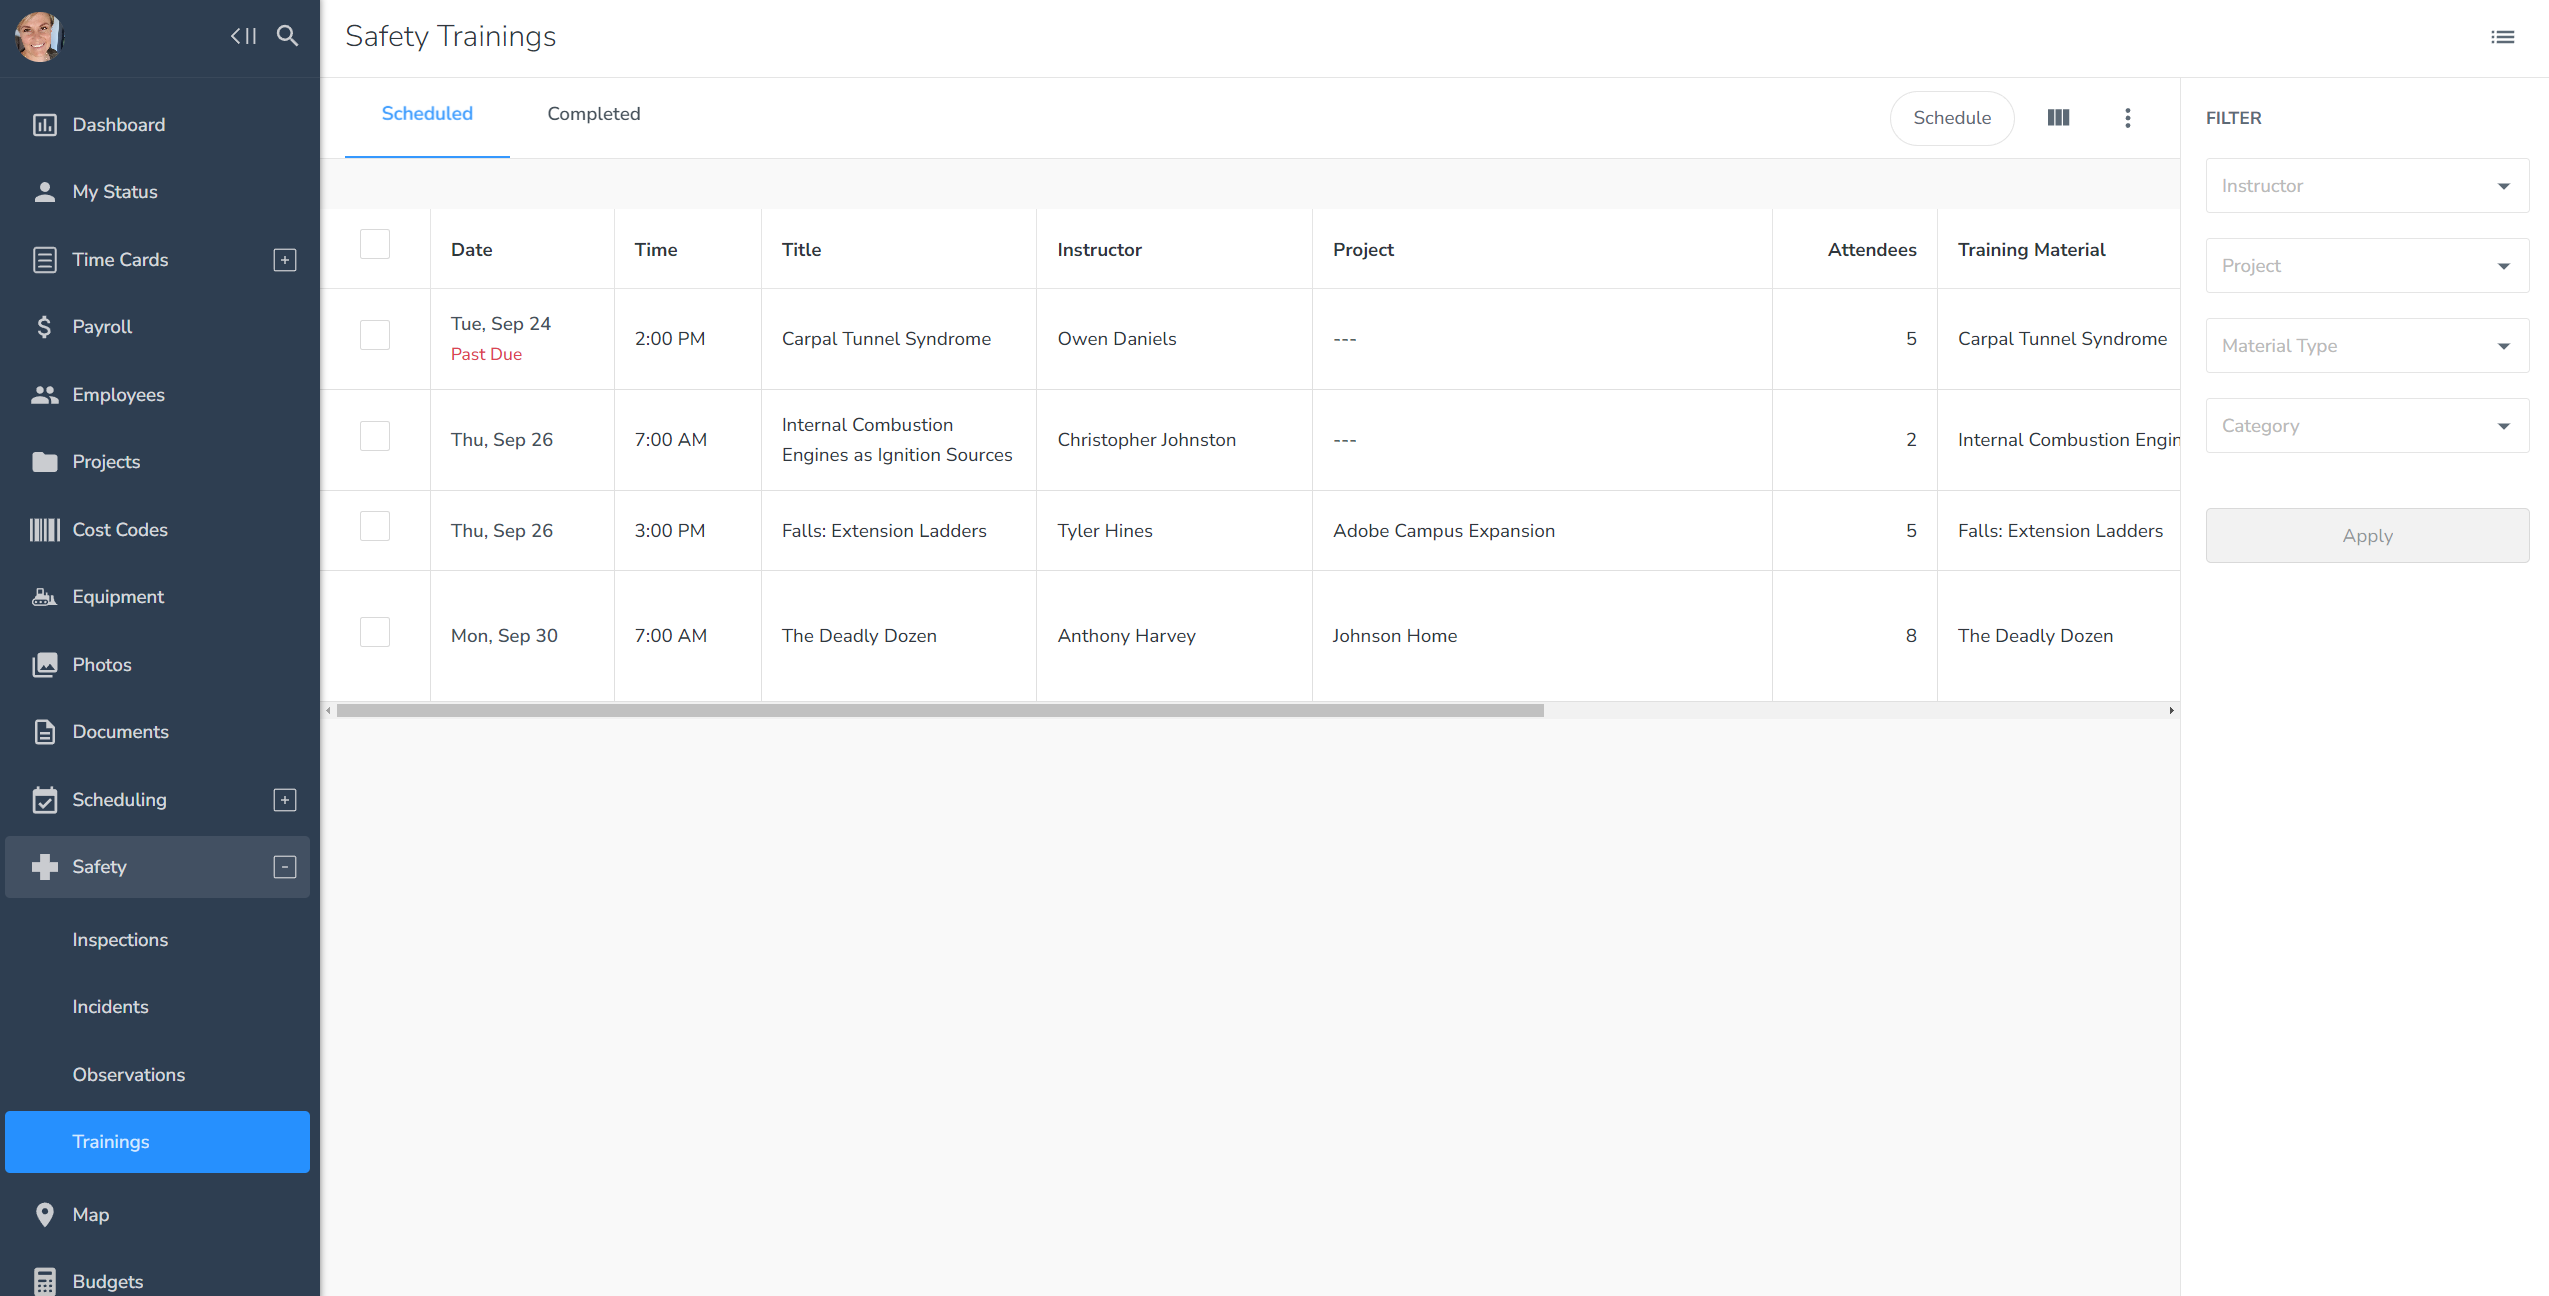The image size is (2549, 1296).
Task: Open Observations under Safety
Action: pyautogui.click(x=128, y=1075)
